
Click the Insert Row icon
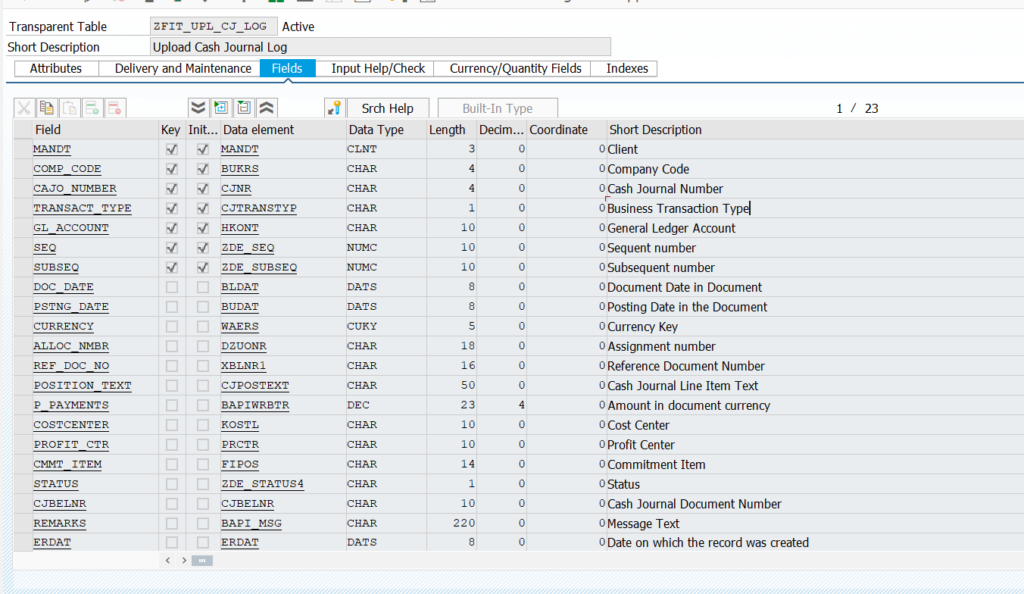click(x=92, y=108)
